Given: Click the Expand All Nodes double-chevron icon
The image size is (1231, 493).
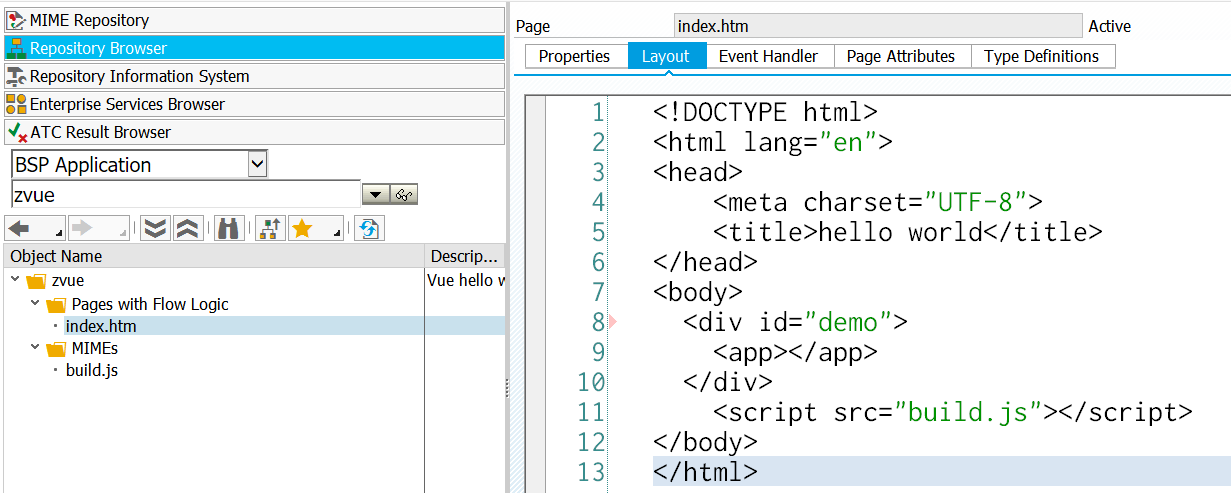Looking at the screenshot, I should click(x=154, y=229).
